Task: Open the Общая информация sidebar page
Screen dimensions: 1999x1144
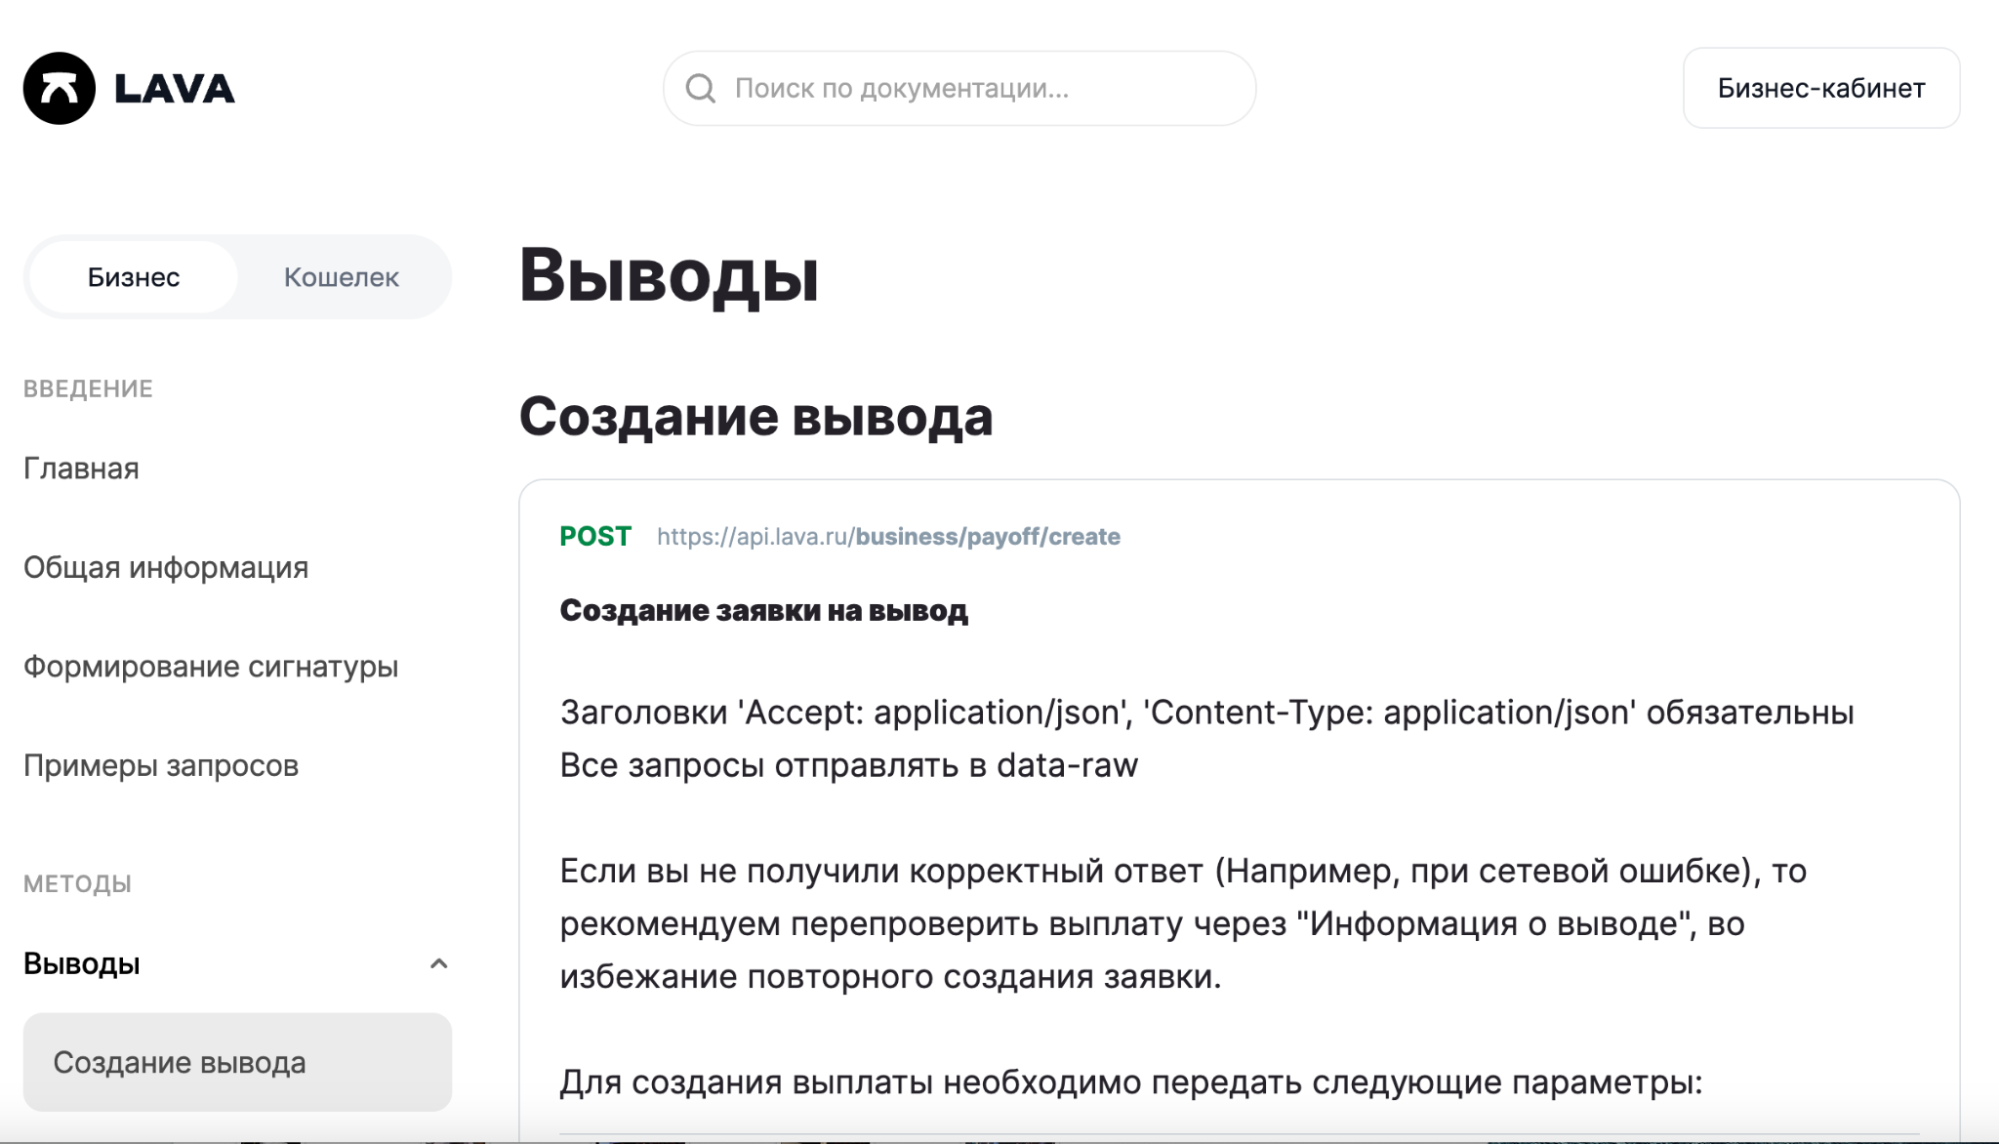Action: pyautogui.click(x=166, y=567)
